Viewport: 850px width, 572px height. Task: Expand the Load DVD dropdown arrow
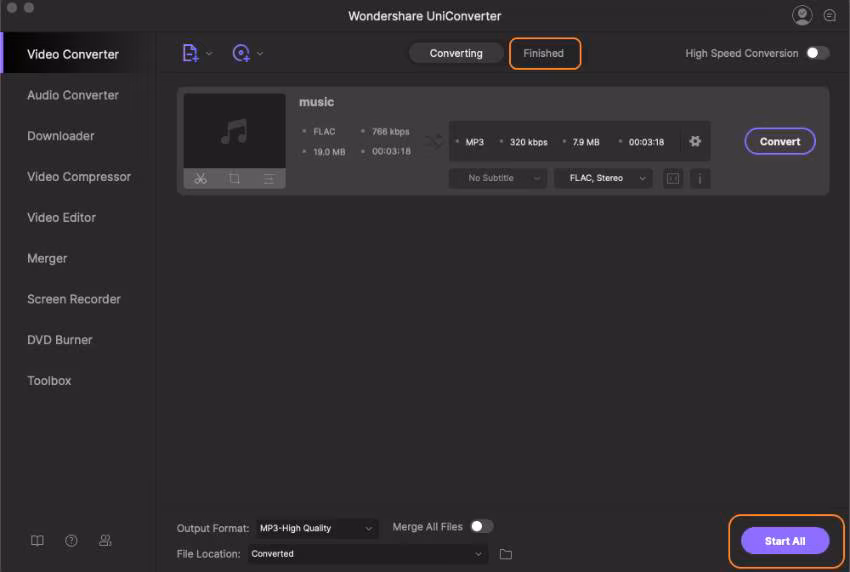[x=260, y=54]
